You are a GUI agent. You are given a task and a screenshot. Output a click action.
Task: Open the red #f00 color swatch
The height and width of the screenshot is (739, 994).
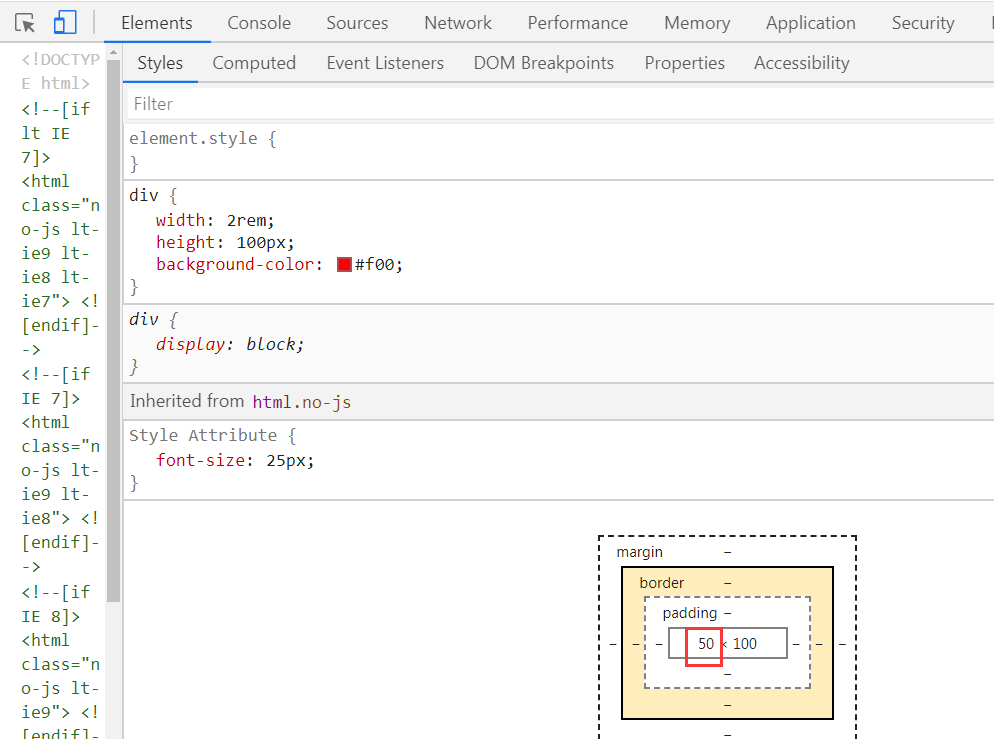tap(344, 265)
